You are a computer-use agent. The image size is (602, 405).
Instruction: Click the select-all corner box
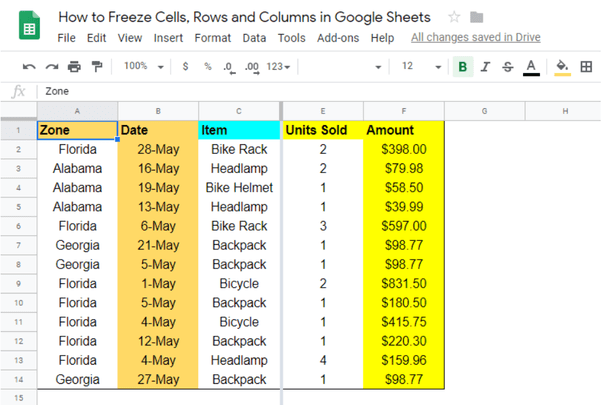pyautogui.click(x=18, y=111)
